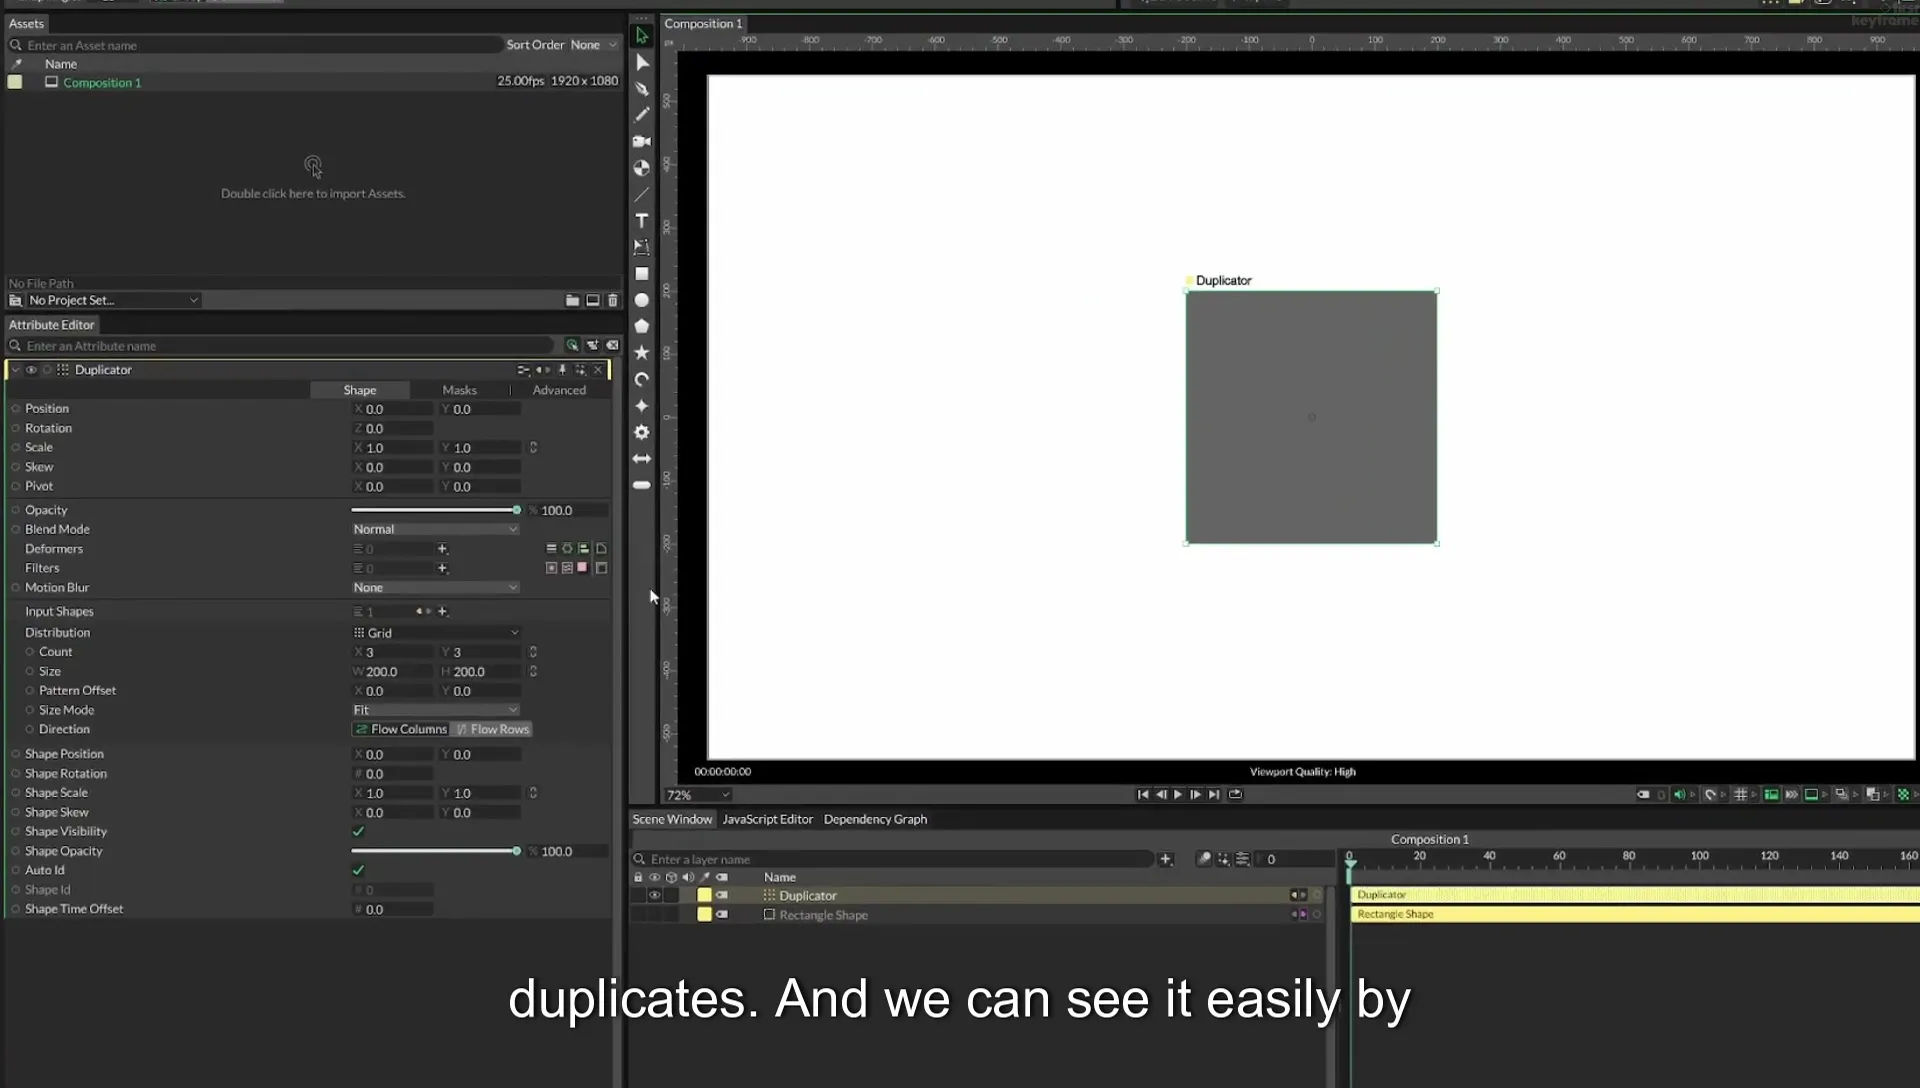Select the Ellipse shape tool
Screen dimensions: 1920x1088
[642, 300]
